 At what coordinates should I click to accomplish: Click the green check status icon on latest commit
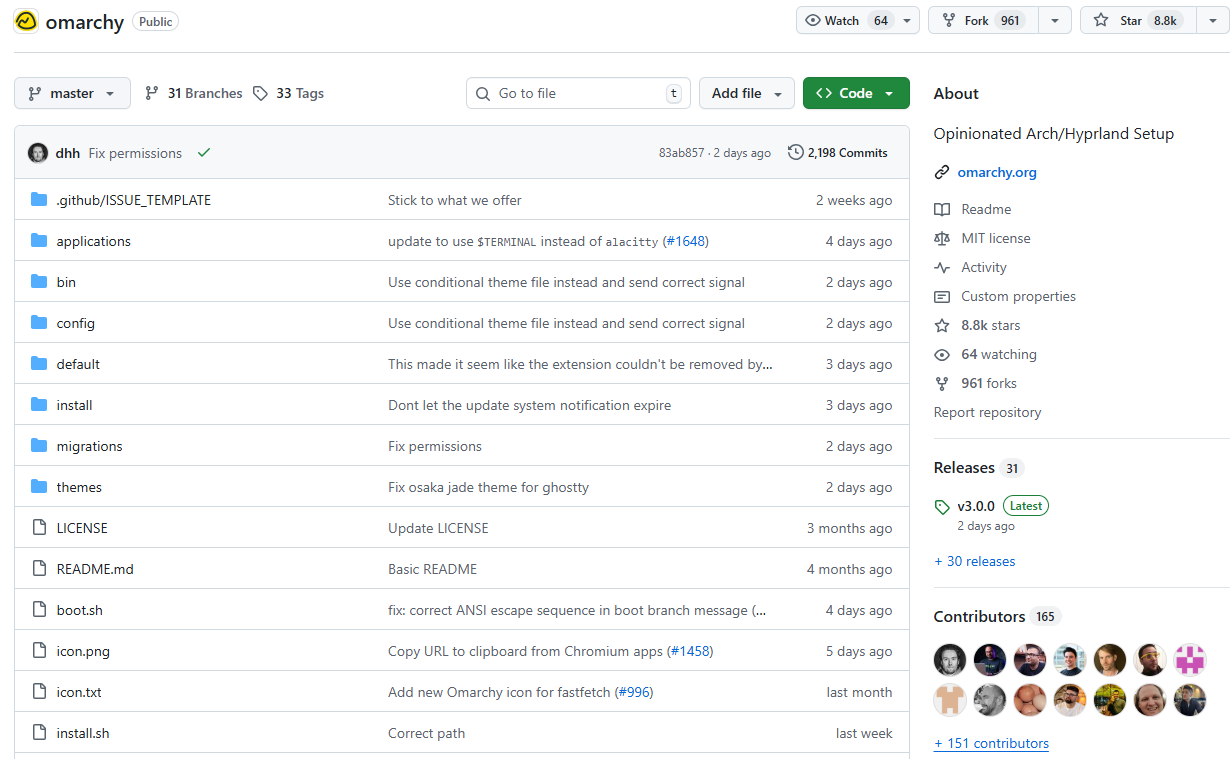coord(204,153)
